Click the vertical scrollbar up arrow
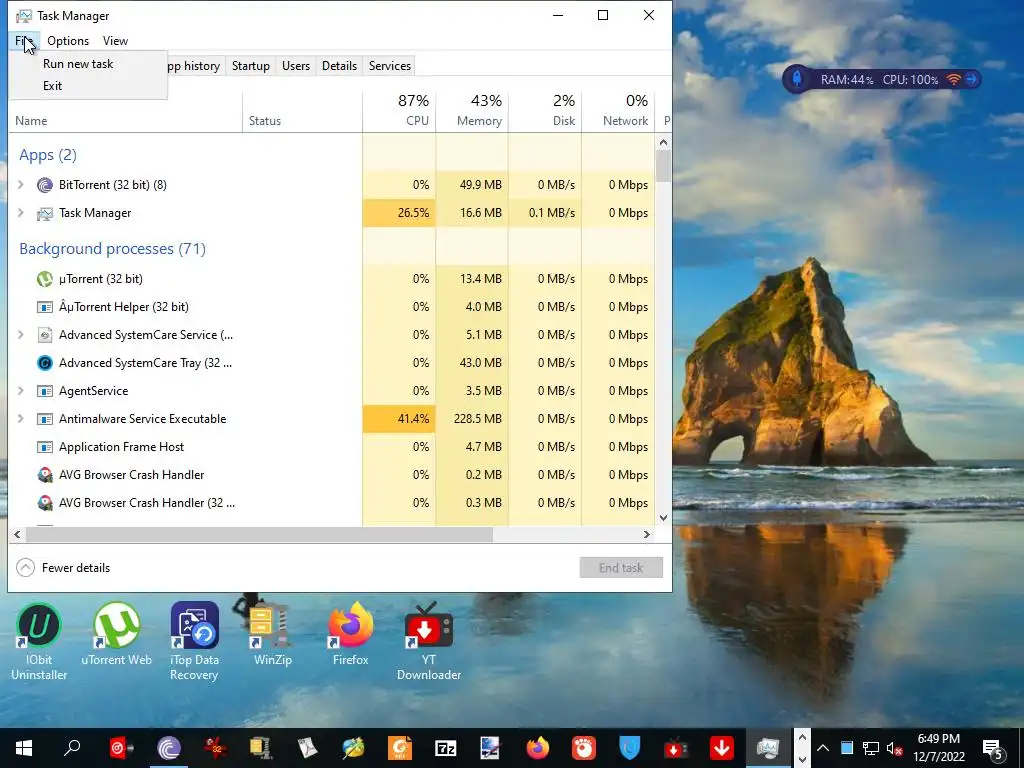Viewport: 1024px width, 768px height. point(664,142)
